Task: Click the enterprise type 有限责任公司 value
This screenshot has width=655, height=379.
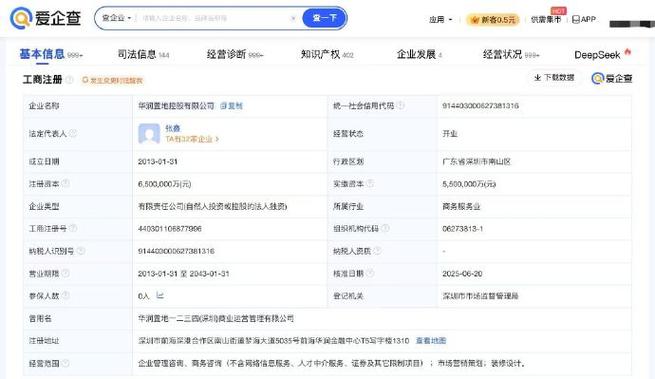Action: pyautogui.click(x=213, y=206)
